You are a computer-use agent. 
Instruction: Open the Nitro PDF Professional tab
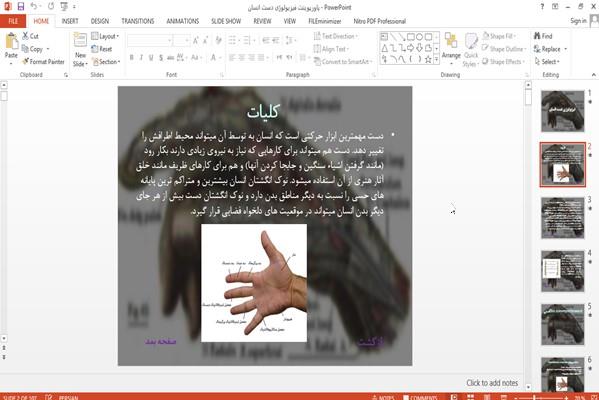pos(379,21)
